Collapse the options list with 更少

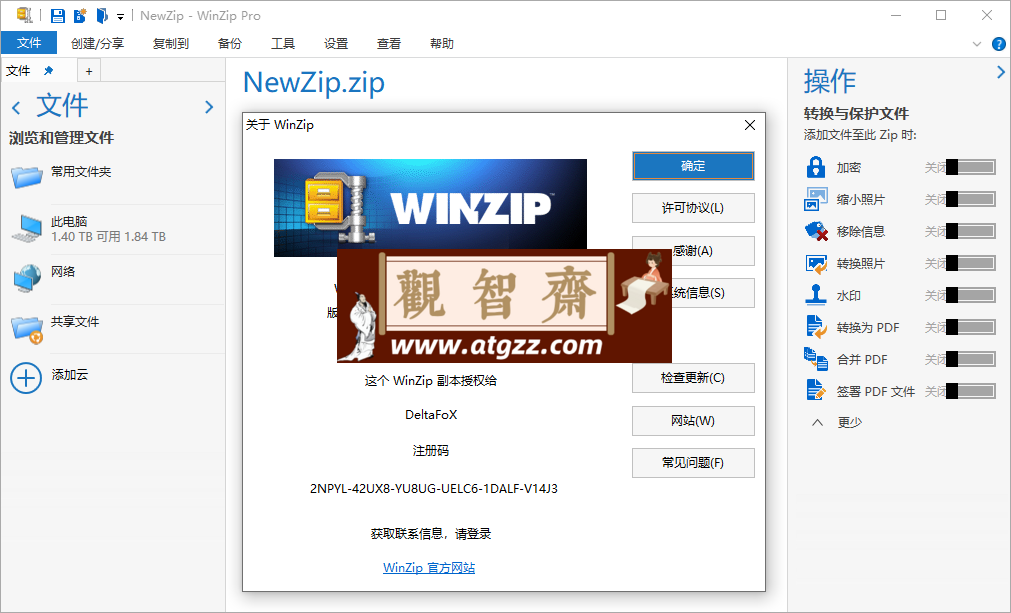(x=836, y=423)
